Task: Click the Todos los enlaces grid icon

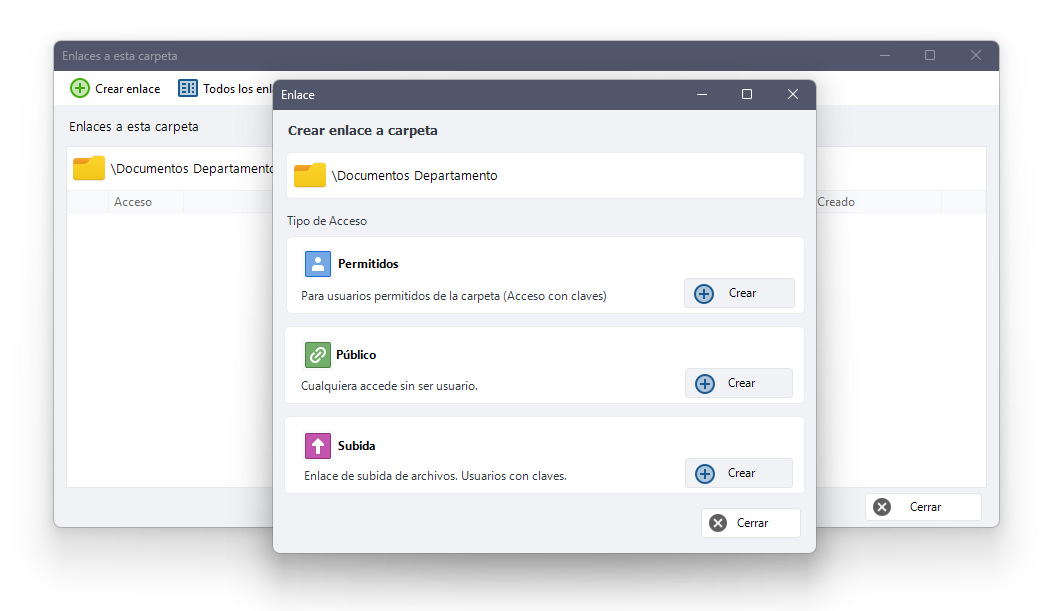Action: point(187,88)
